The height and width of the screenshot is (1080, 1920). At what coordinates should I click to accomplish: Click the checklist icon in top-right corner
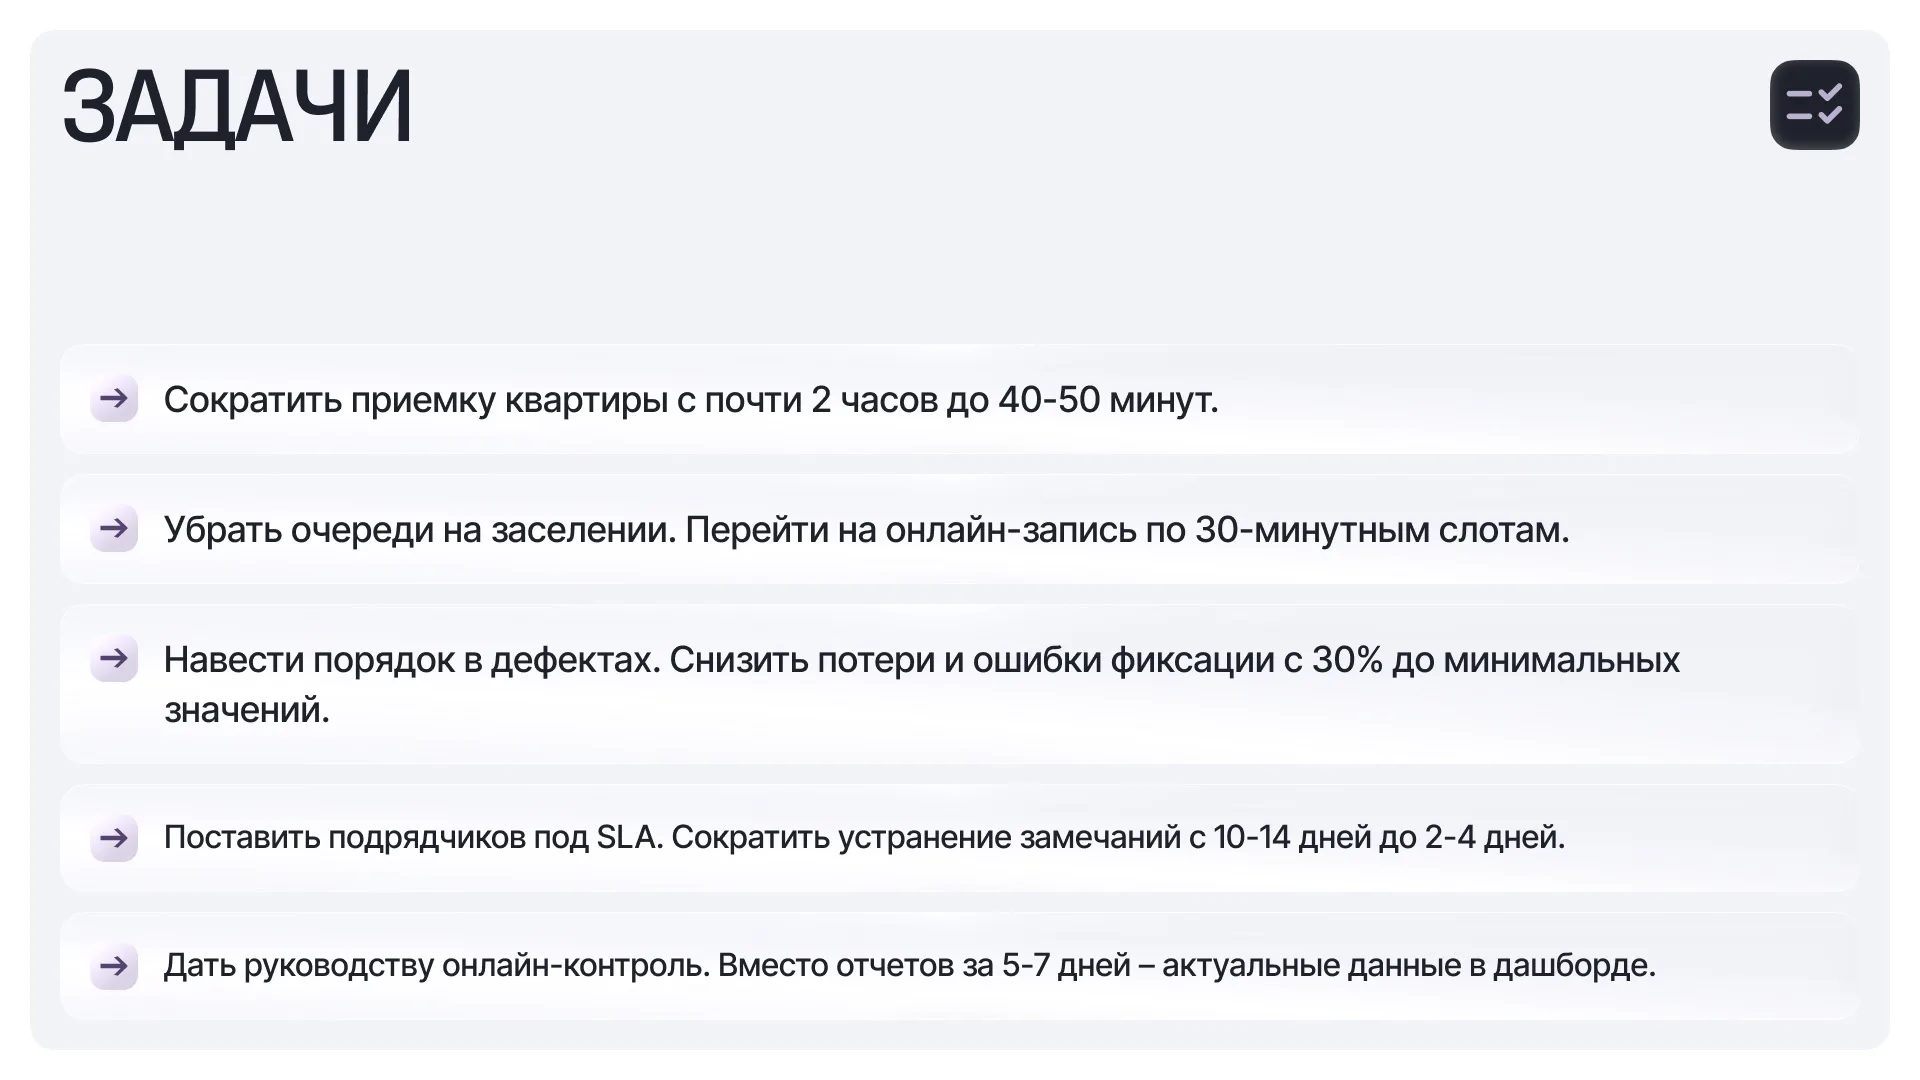[1814, 105]
